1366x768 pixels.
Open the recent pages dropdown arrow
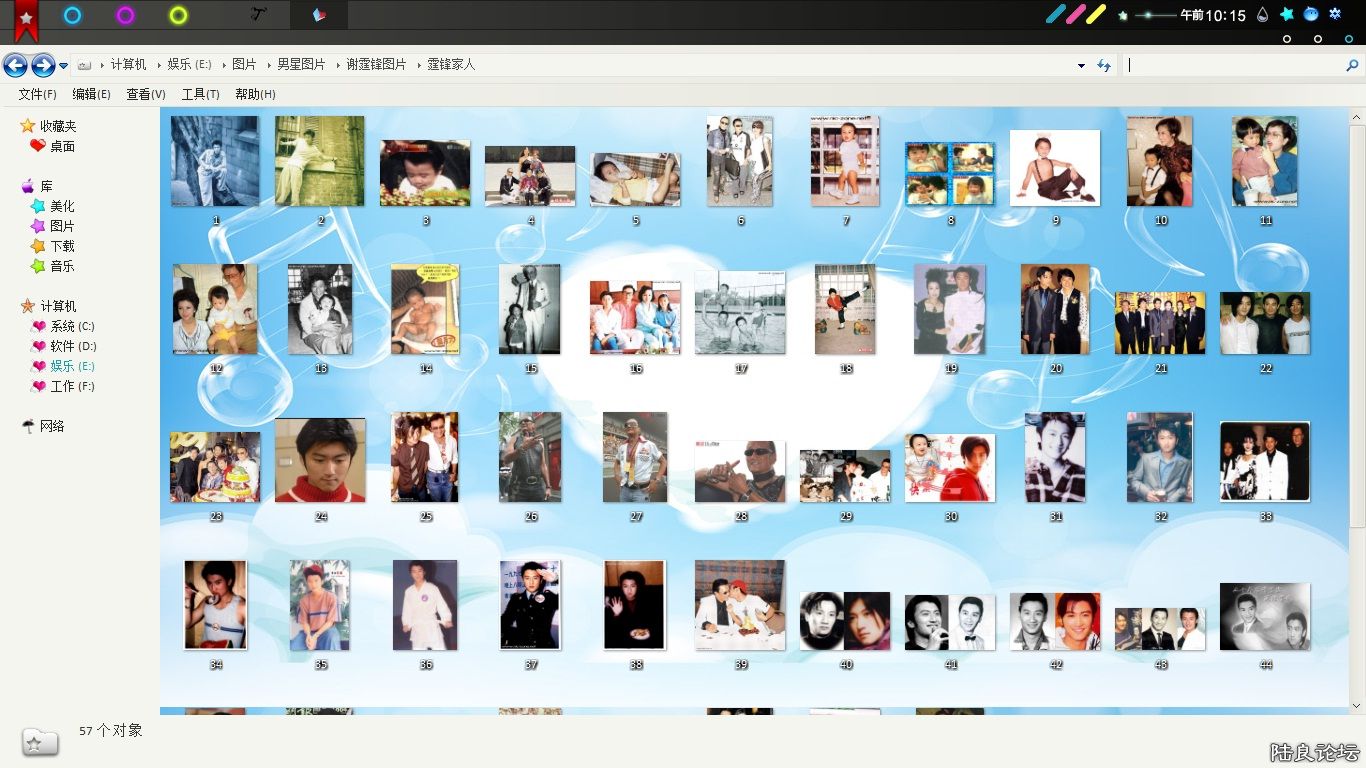(64, 66)
